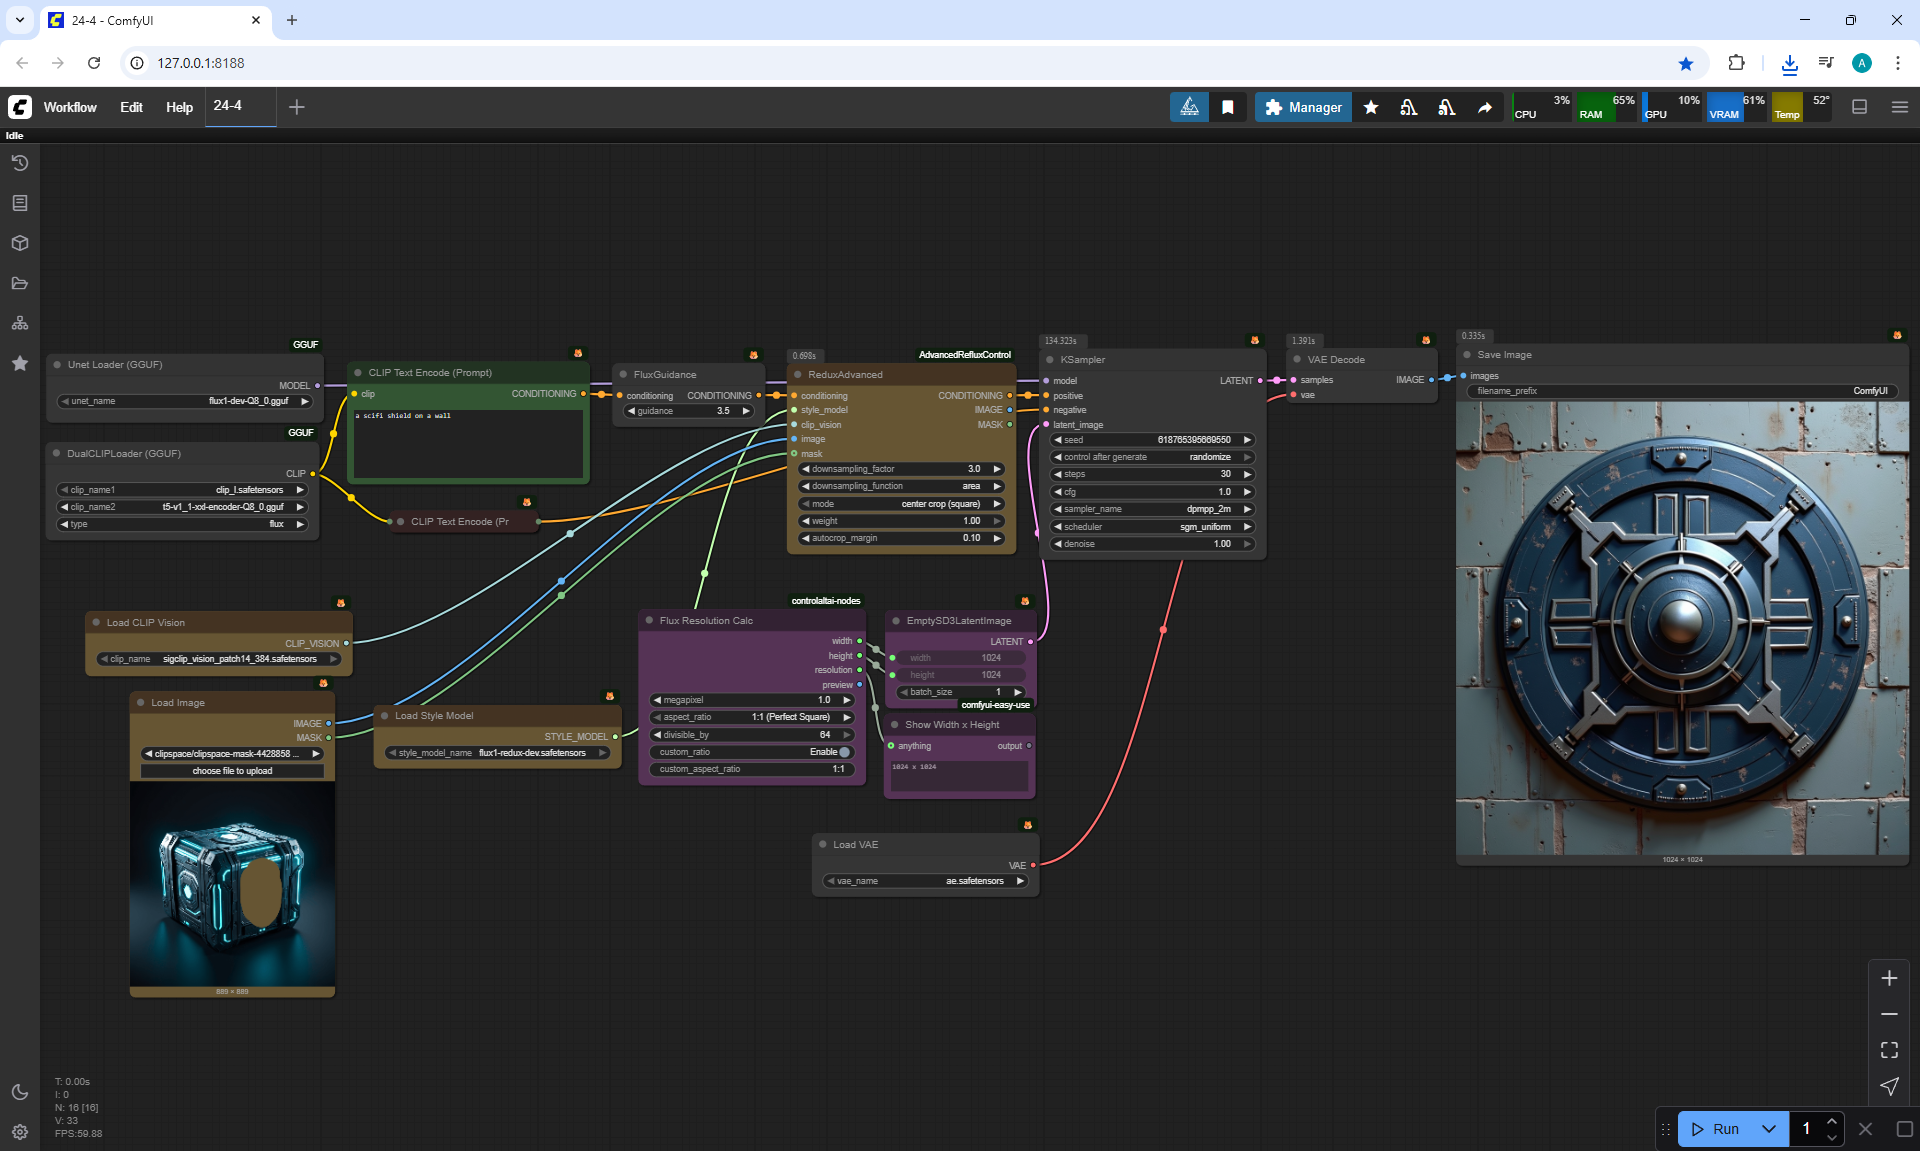Click the share arrow icon in toolbar

coord(1485,107)
